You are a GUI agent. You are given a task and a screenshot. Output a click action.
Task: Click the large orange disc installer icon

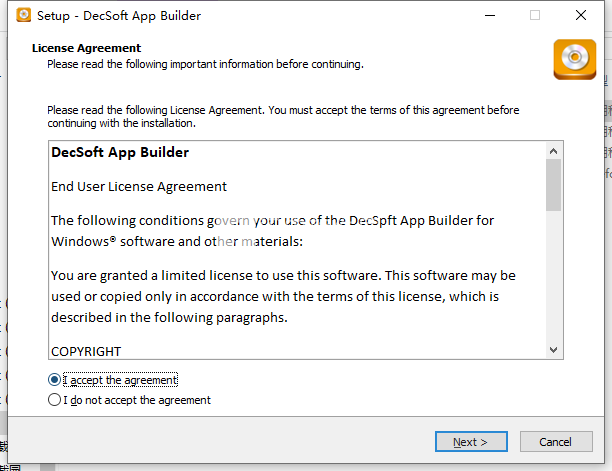point(575,59)
